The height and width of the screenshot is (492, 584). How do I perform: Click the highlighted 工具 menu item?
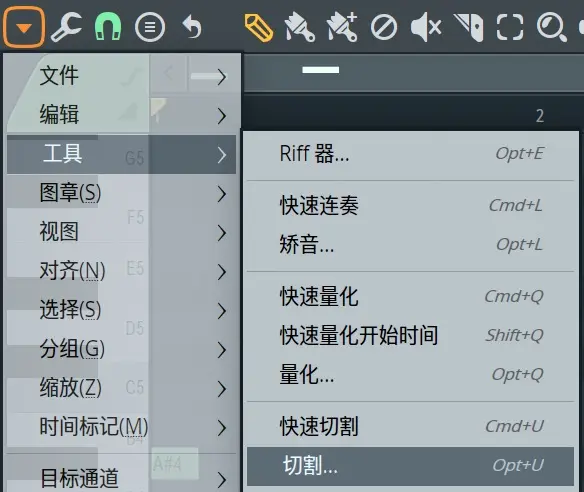[121, 154]
